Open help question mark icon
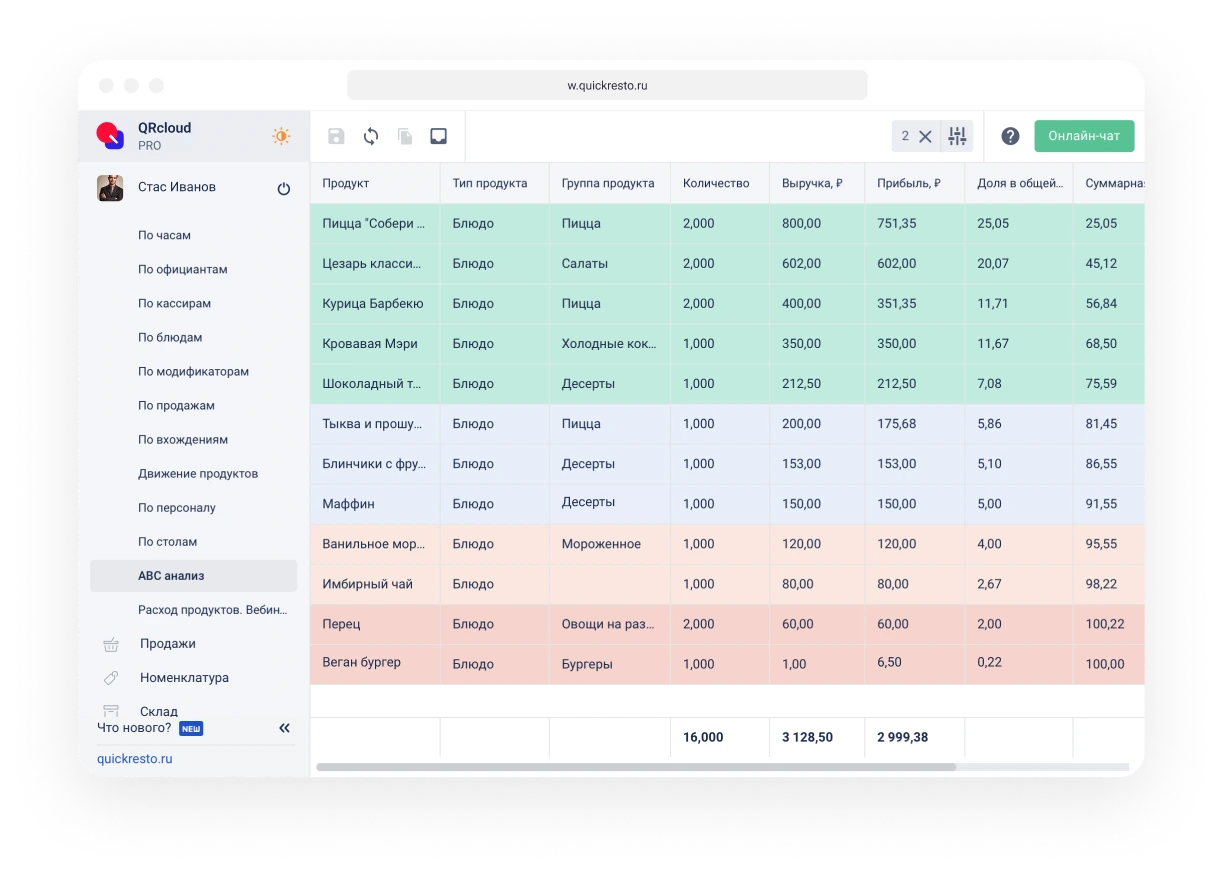Screen dimensions: 1223x874 (x=1010, y=137)
